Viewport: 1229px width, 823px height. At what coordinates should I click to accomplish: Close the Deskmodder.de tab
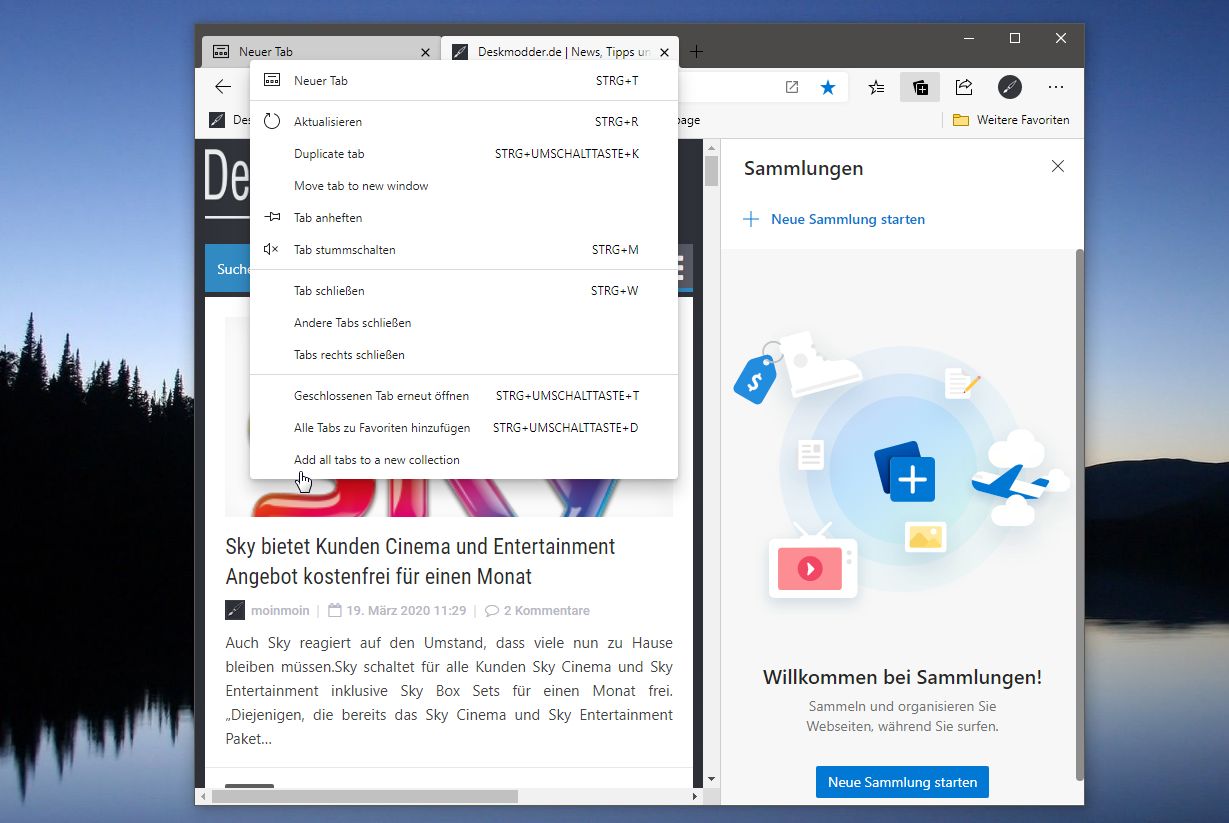[666, 51]
